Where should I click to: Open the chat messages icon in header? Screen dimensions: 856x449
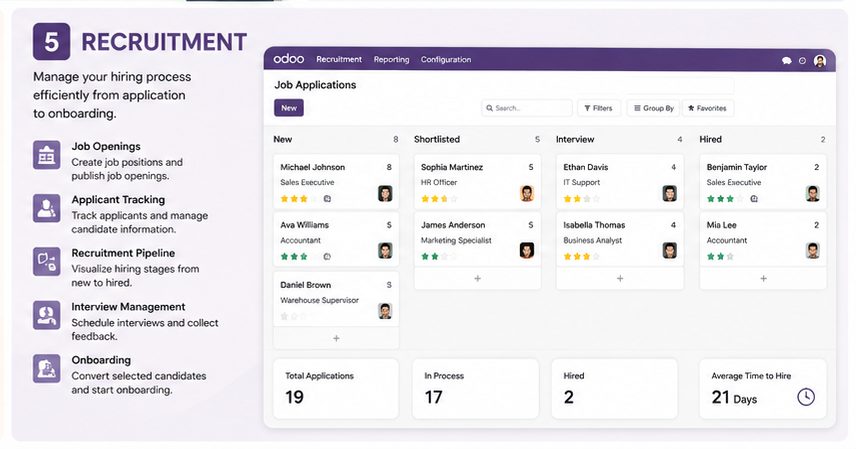pyautogui.click(x=787, y=61)
